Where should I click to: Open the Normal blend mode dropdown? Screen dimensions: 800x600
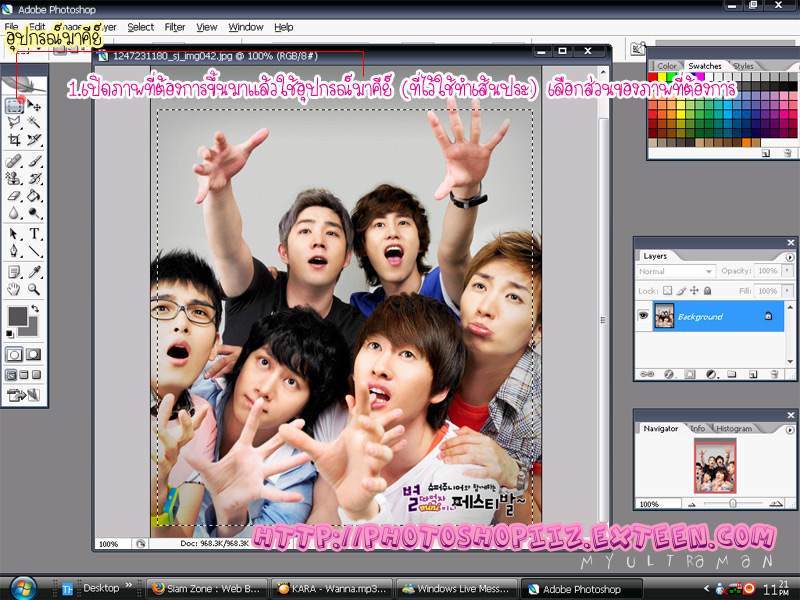pyautogui.click(x=676, y=271)
